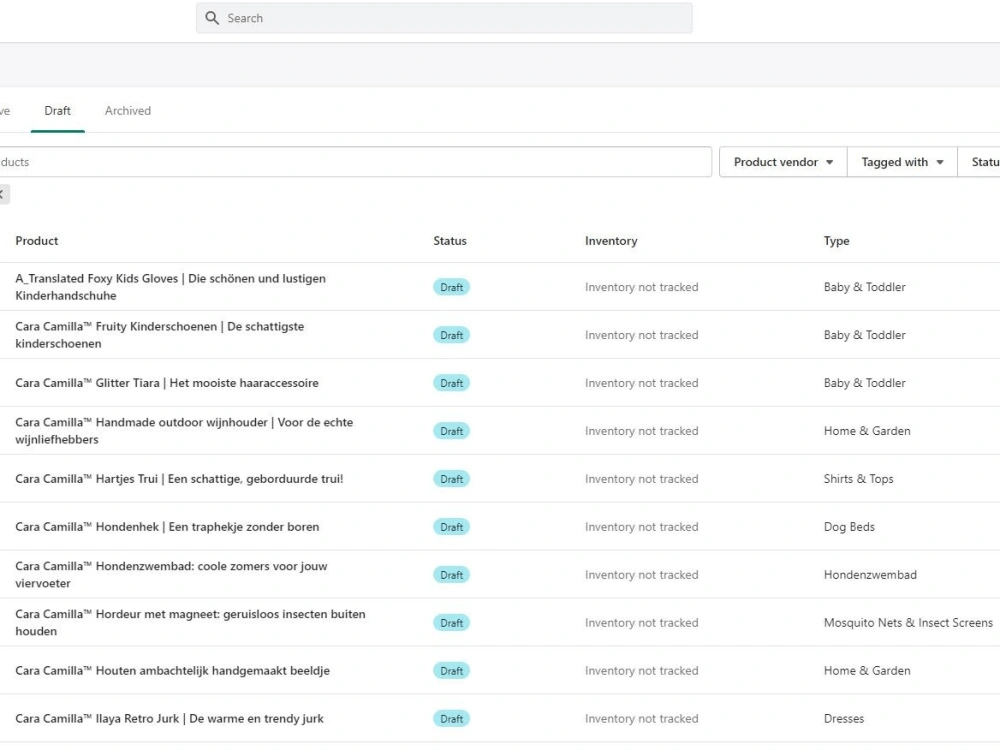Focus the top Search field

(444, 18)
